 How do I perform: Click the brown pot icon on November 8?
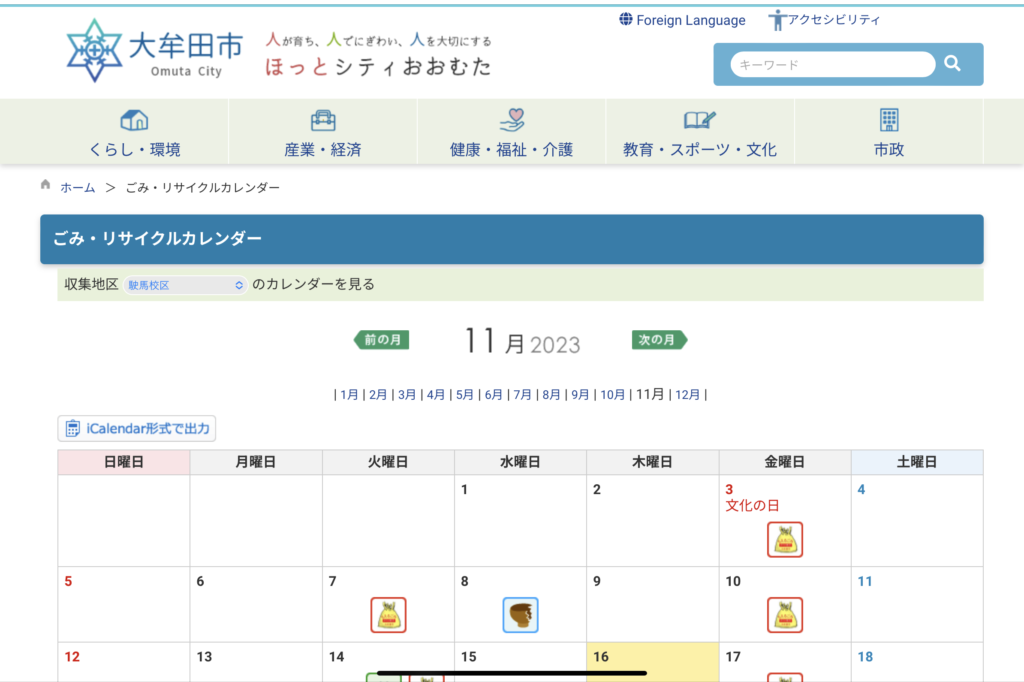pos(520,615)
